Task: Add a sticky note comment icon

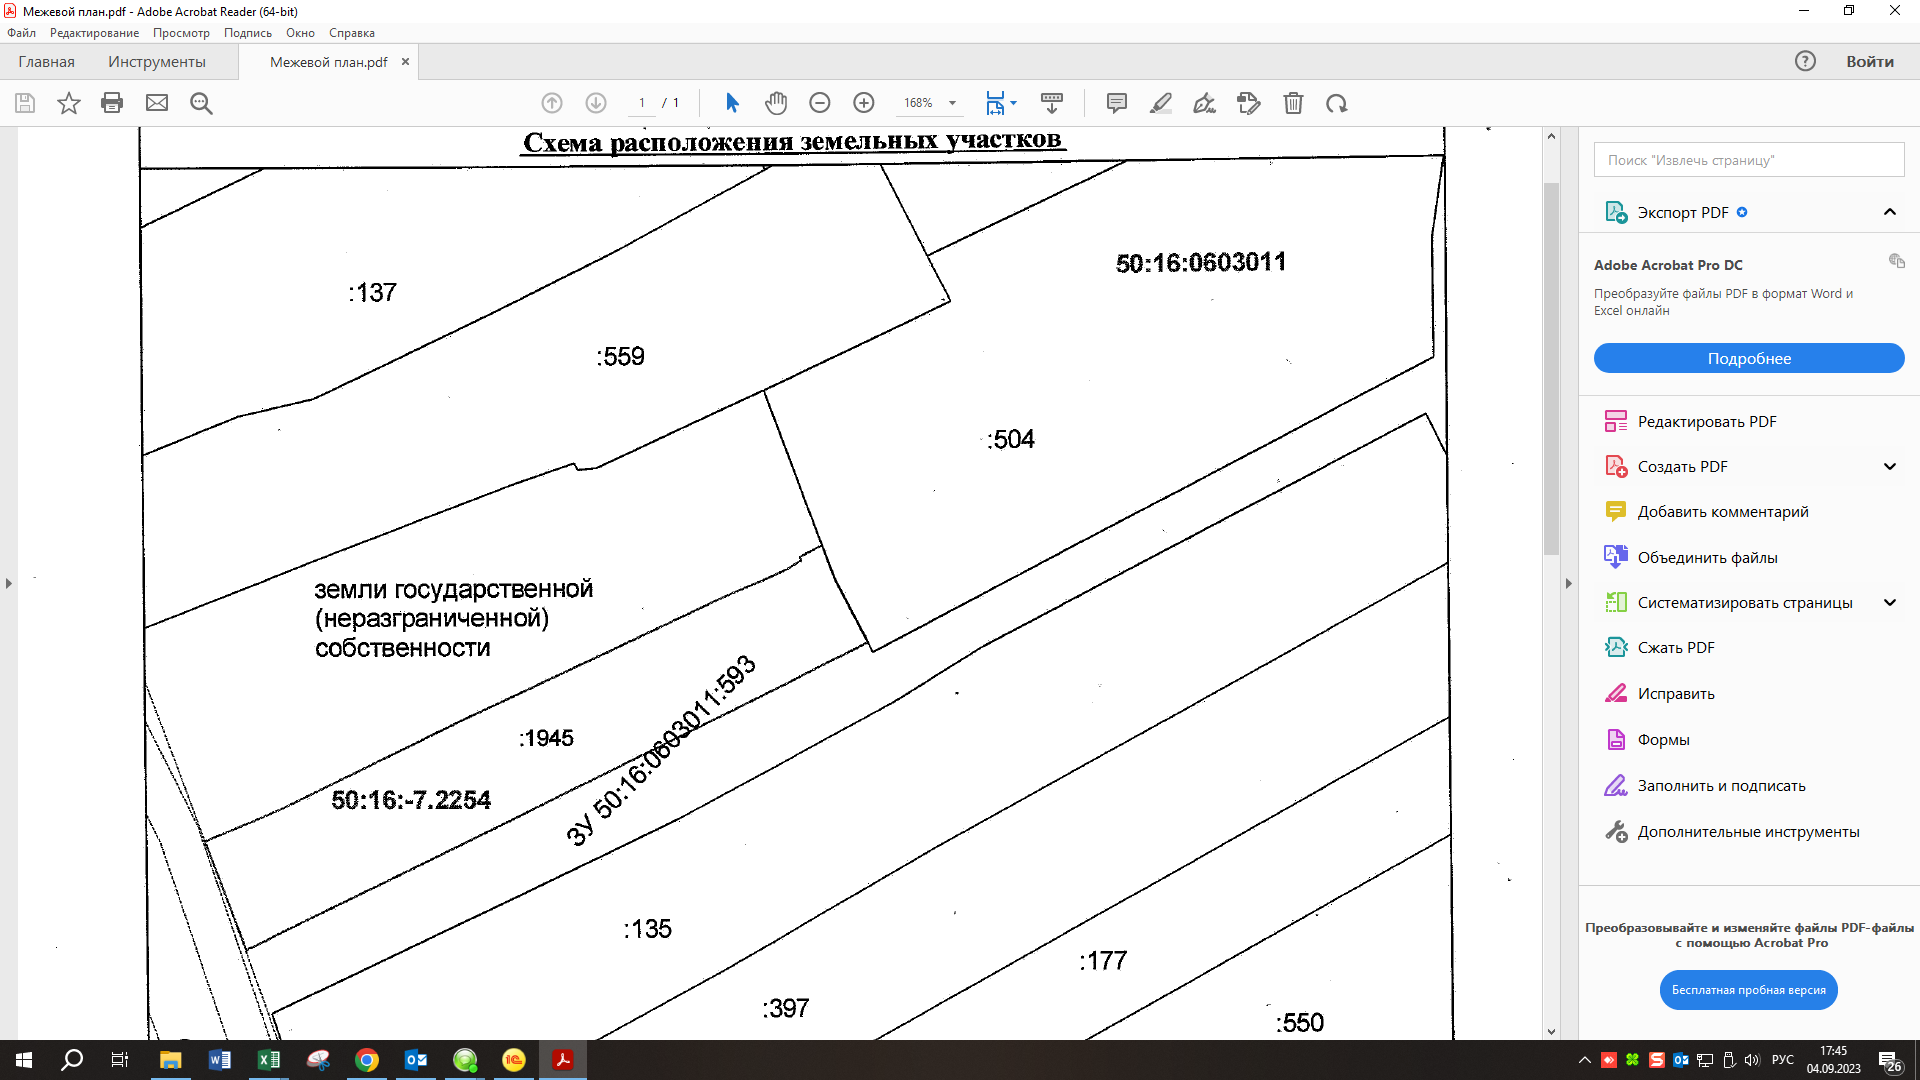Action: point(1117,103)
